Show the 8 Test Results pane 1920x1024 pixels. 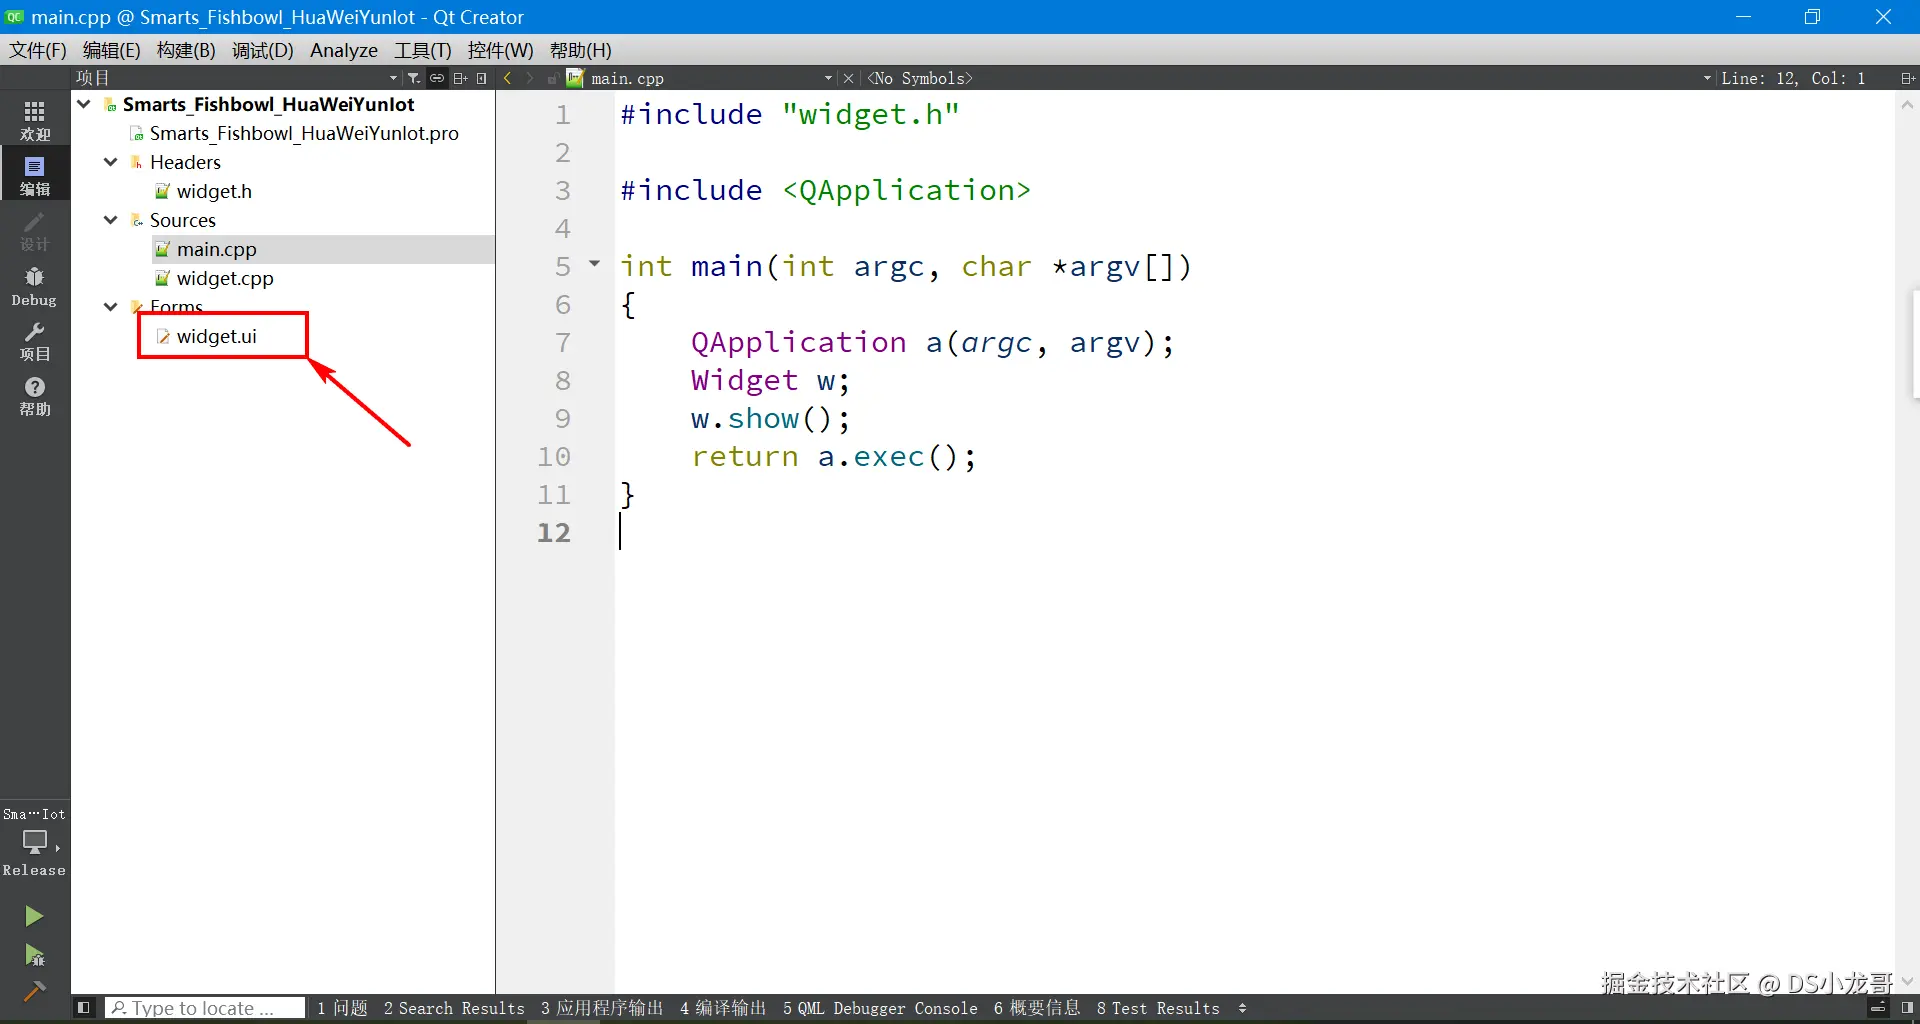1158,1008
